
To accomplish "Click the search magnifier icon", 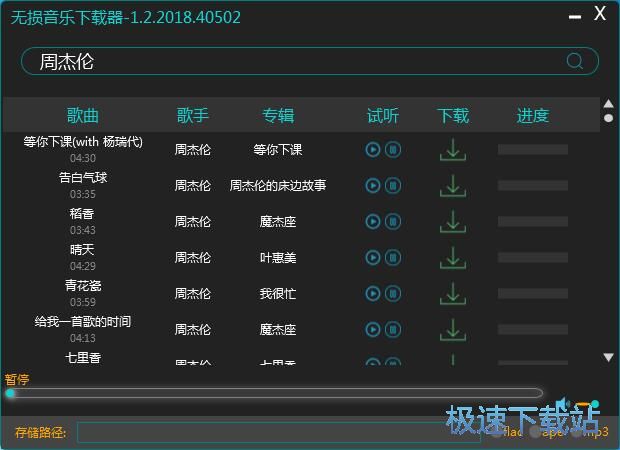I will [574, 61].
